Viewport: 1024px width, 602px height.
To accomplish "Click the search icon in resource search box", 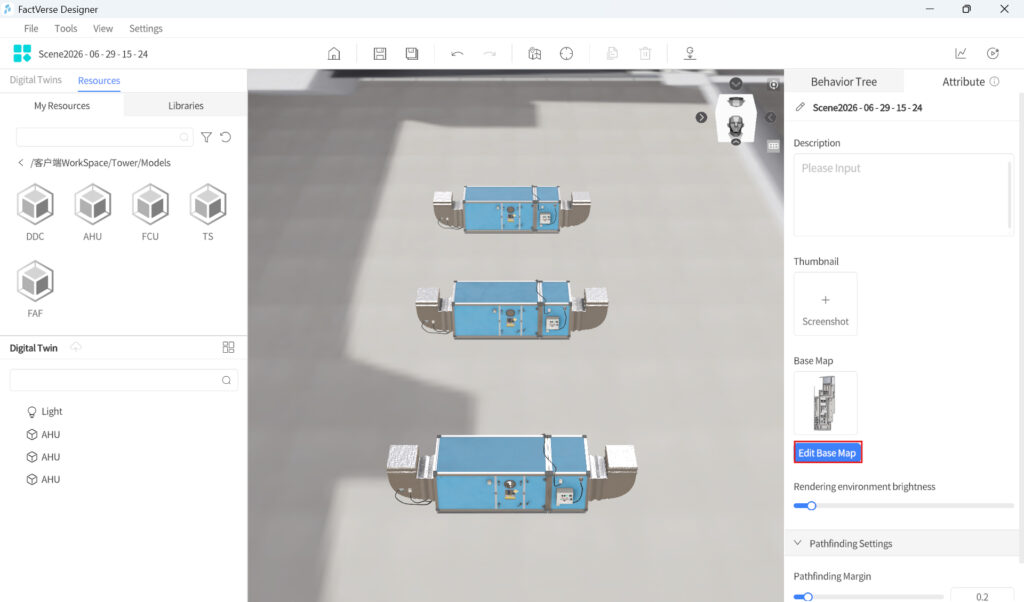I will pyautogui.click(x=184, y=137).
